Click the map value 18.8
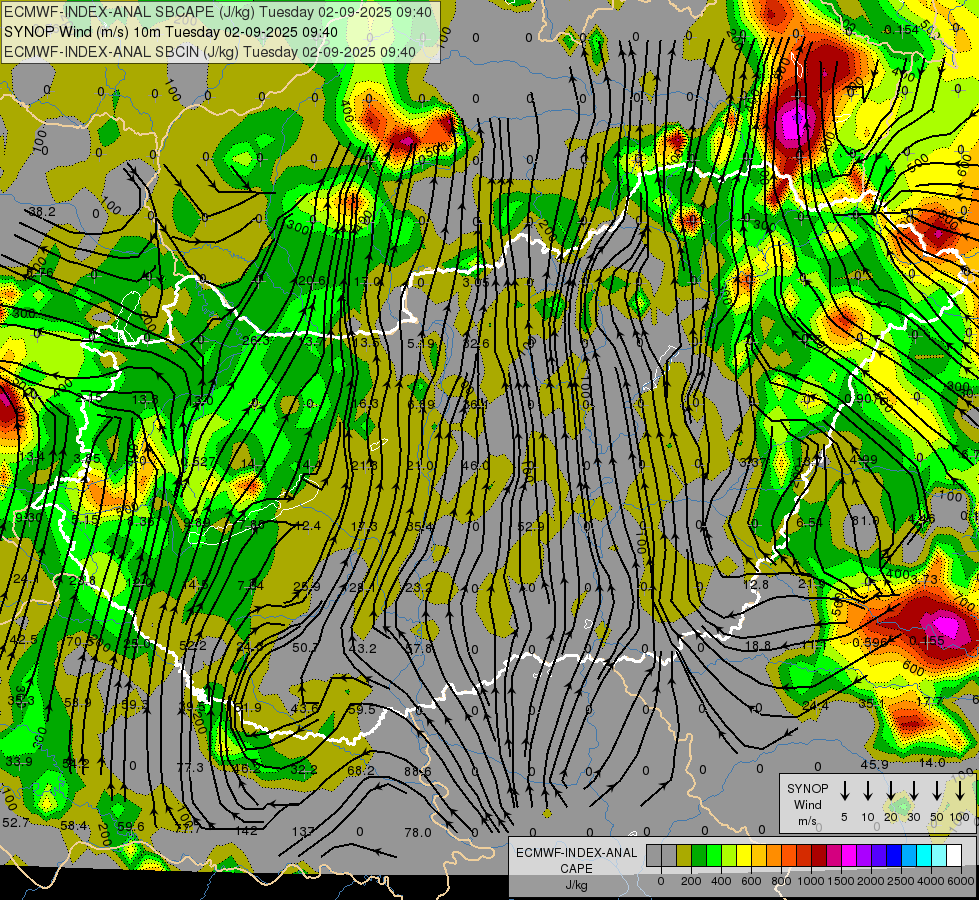Screen dimensions: 979x900 (x=757, y=646)
